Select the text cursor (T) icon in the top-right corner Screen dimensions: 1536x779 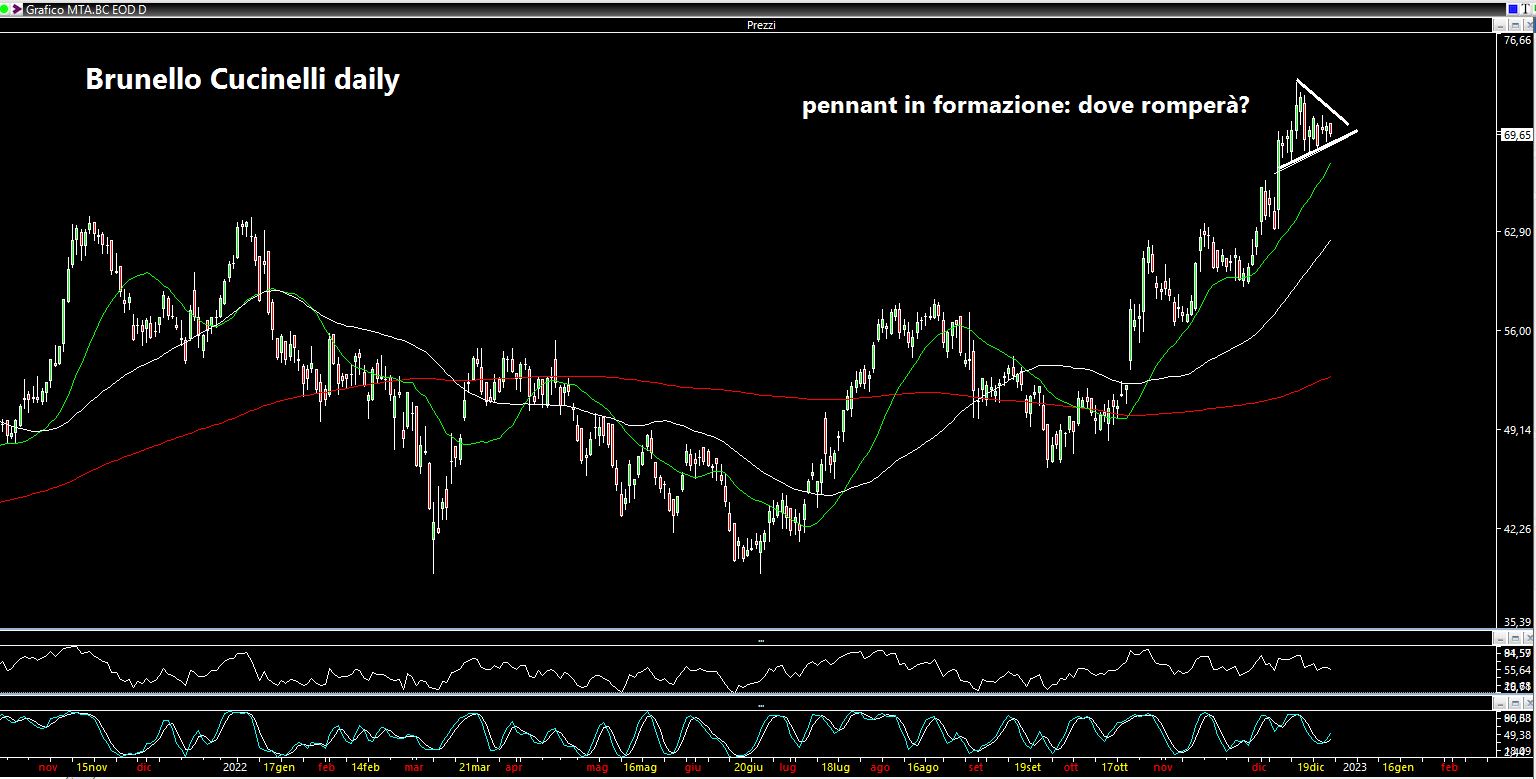coord(1526,9)
